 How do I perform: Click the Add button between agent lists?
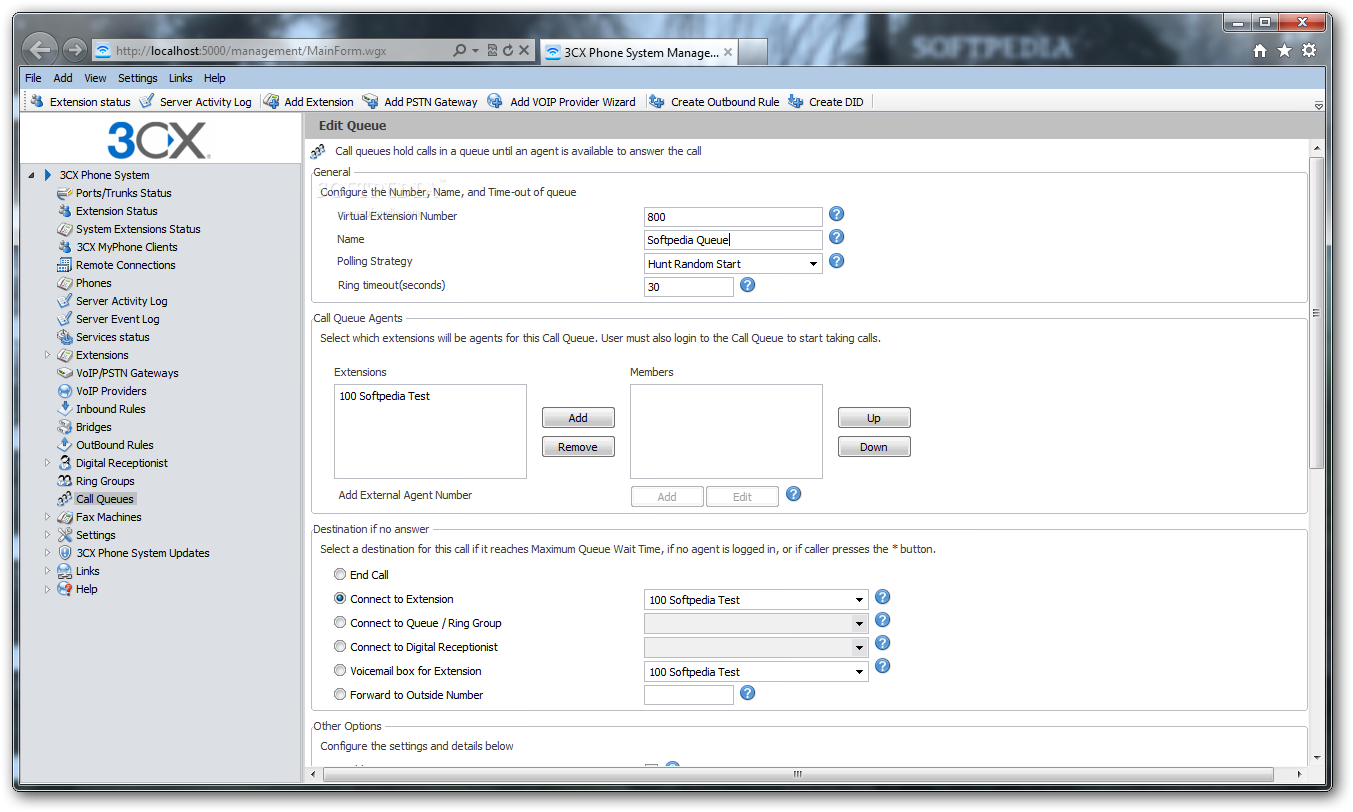click(578, 418)
